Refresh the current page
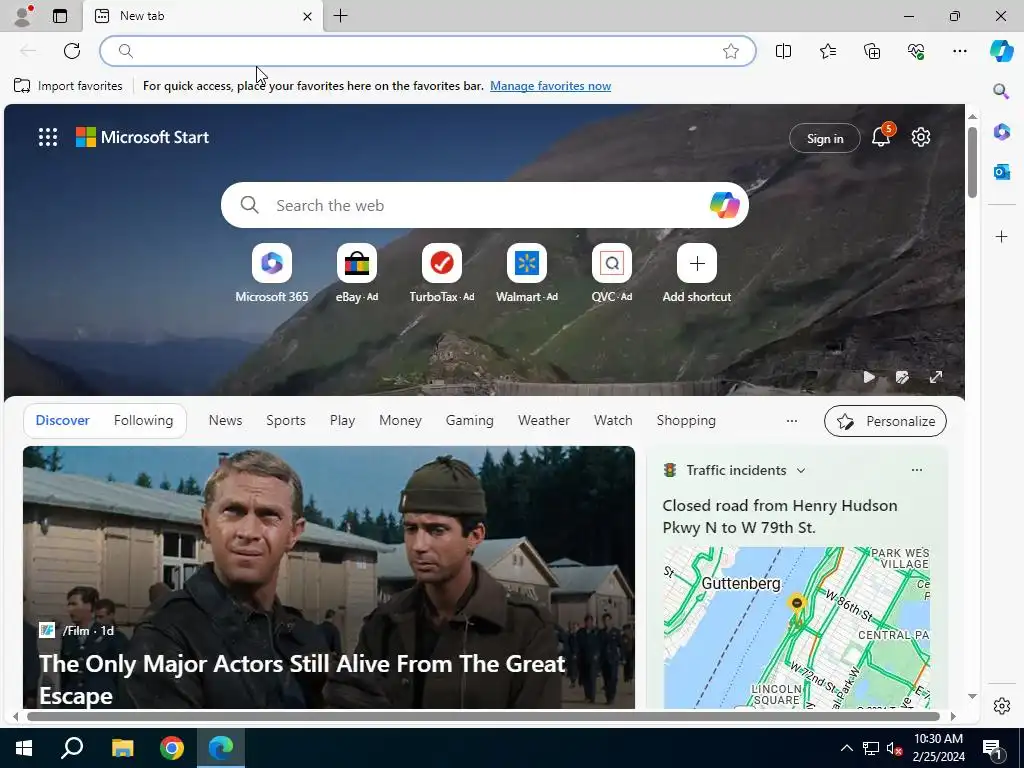 click(x=72, y=51)
